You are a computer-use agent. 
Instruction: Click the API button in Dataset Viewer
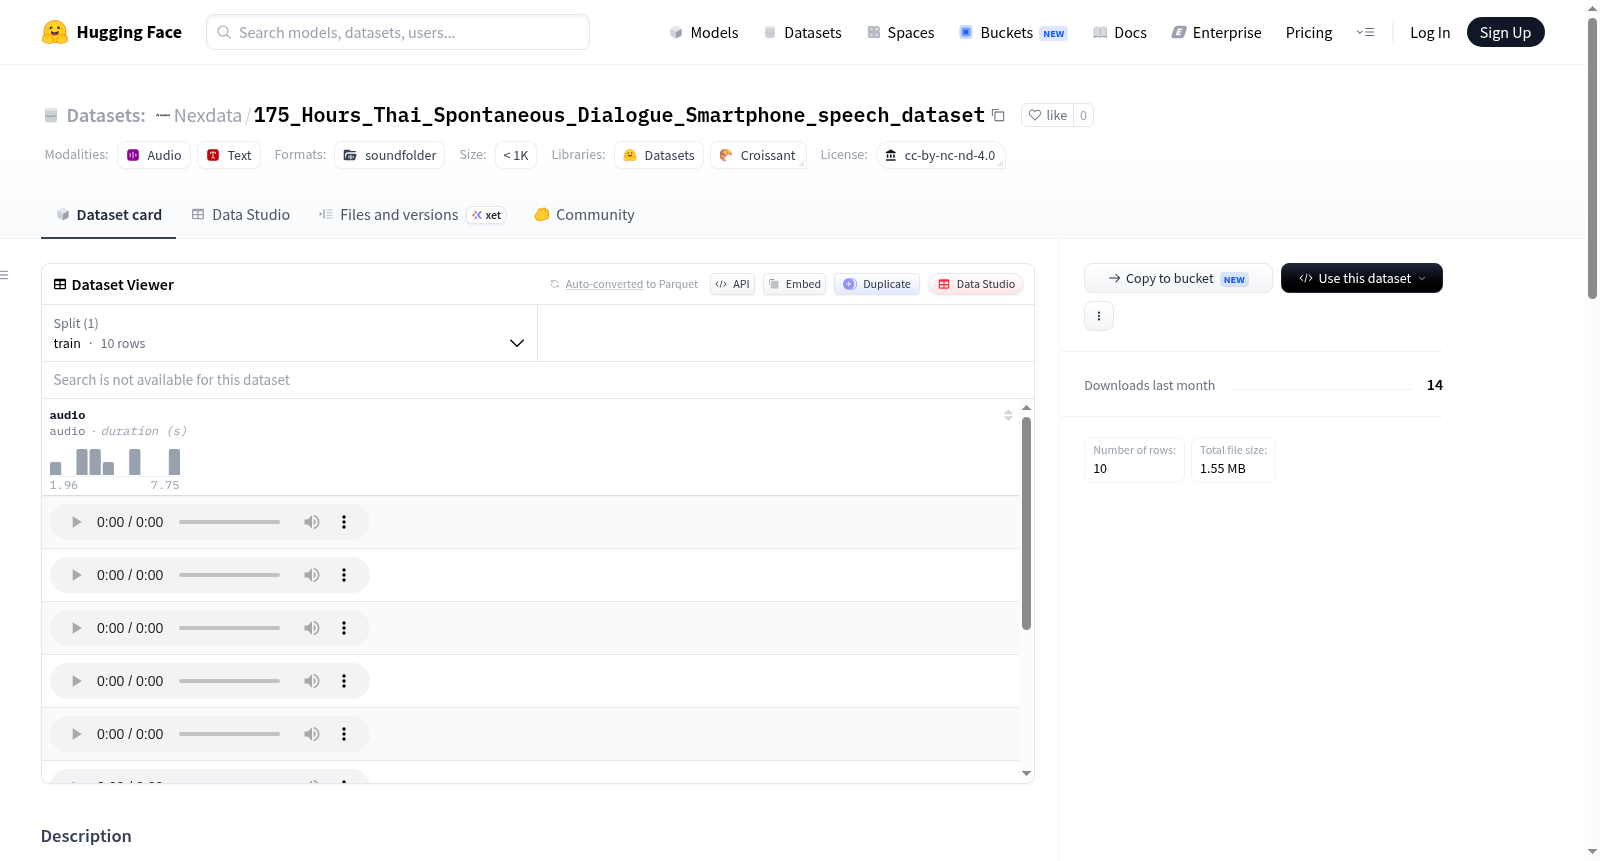[x=732, y=284]
